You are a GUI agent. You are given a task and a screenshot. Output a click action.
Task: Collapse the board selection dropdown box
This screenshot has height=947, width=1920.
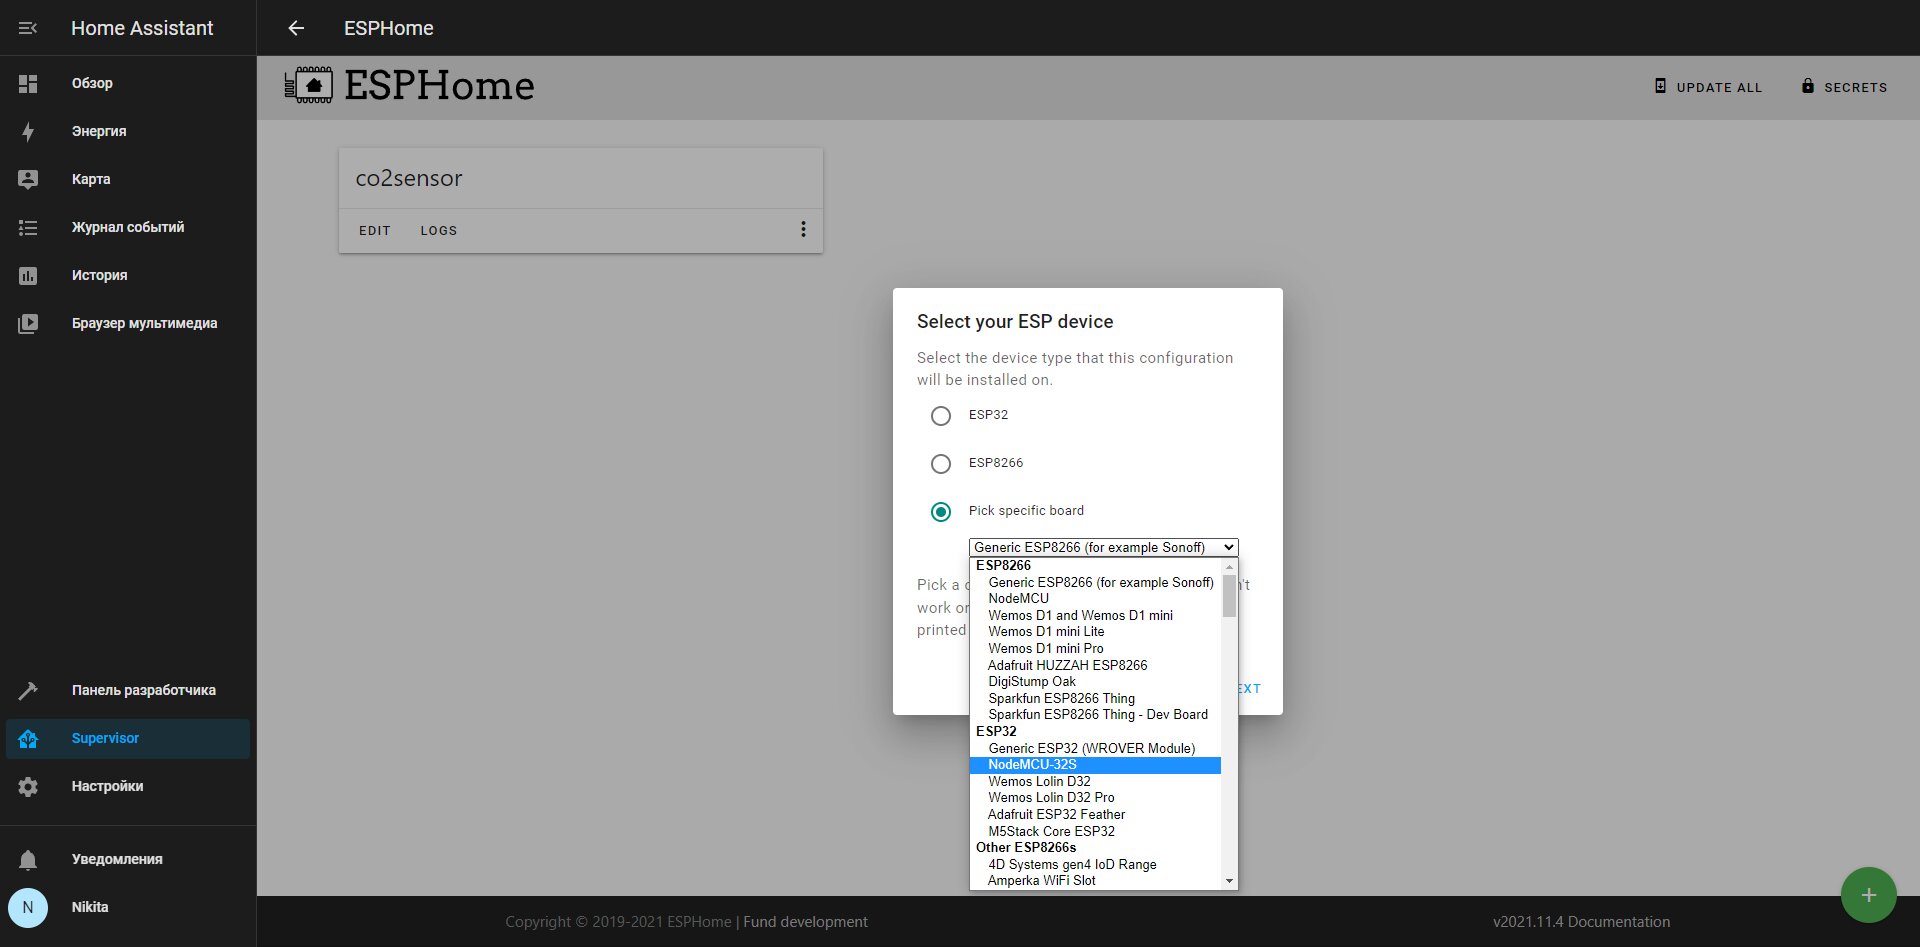(x=1103, y=547)
